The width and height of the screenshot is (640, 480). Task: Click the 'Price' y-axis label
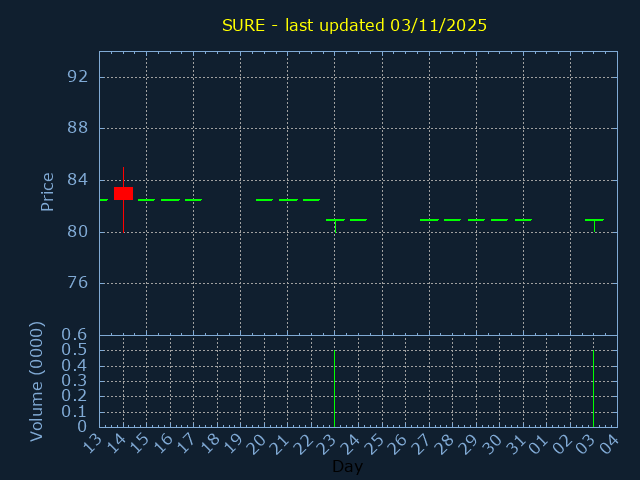click(47, 191)
